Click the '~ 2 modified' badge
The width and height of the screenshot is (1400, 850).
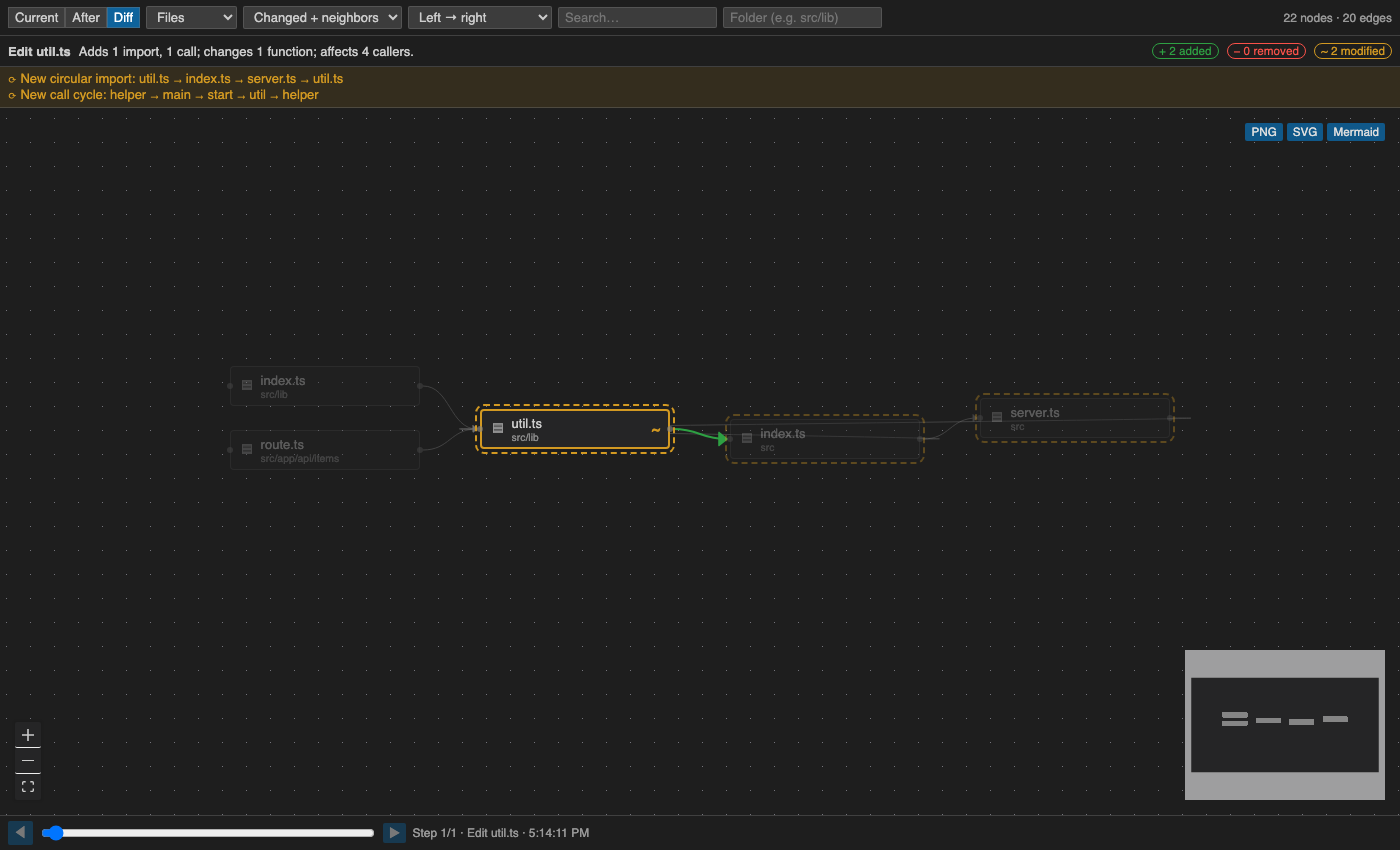1352,51
